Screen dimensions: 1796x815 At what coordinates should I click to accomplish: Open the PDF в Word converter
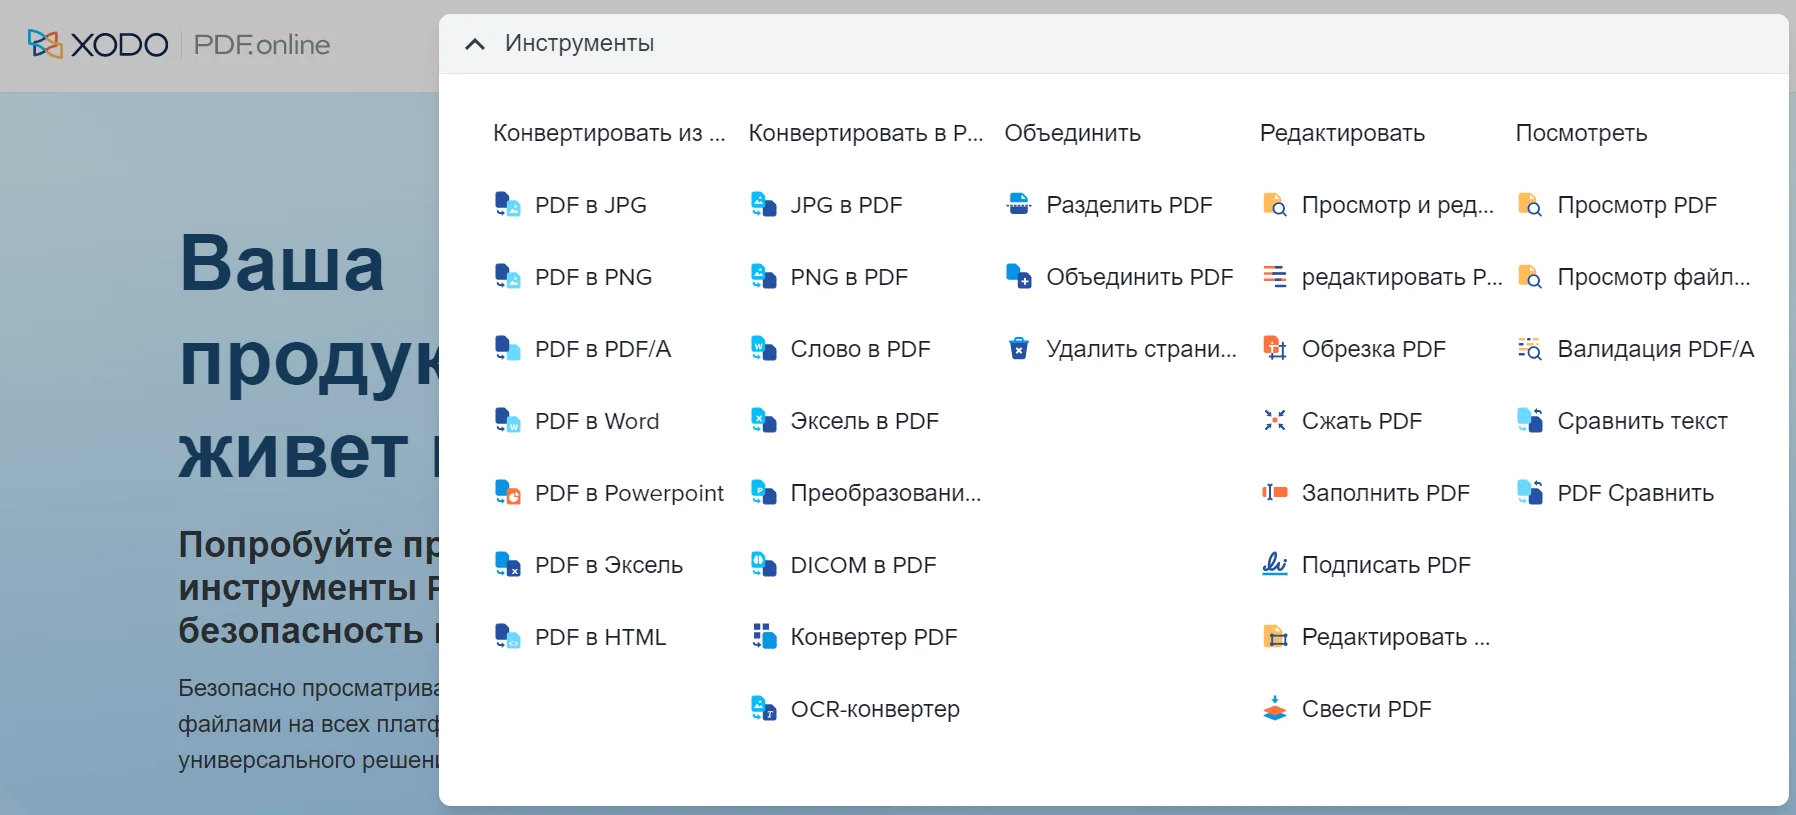point(596,421)
